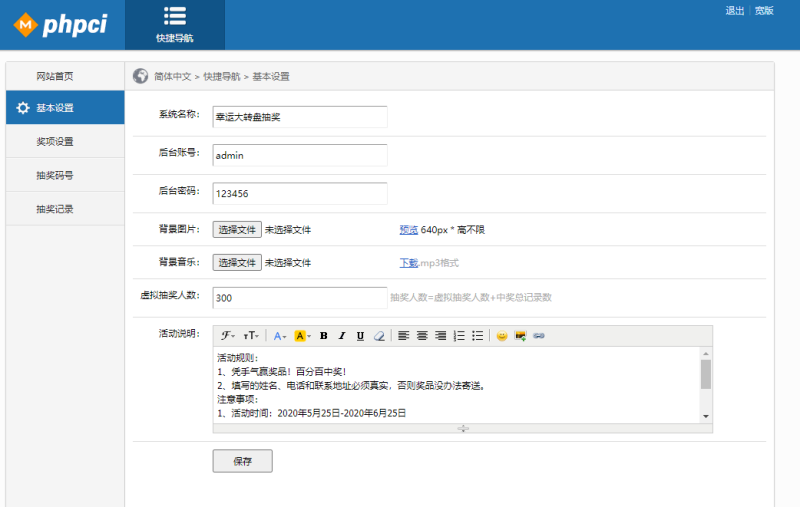Click the editor resize handle bar
This screenshot has width=800, height=507.
[x=463, y=428]
